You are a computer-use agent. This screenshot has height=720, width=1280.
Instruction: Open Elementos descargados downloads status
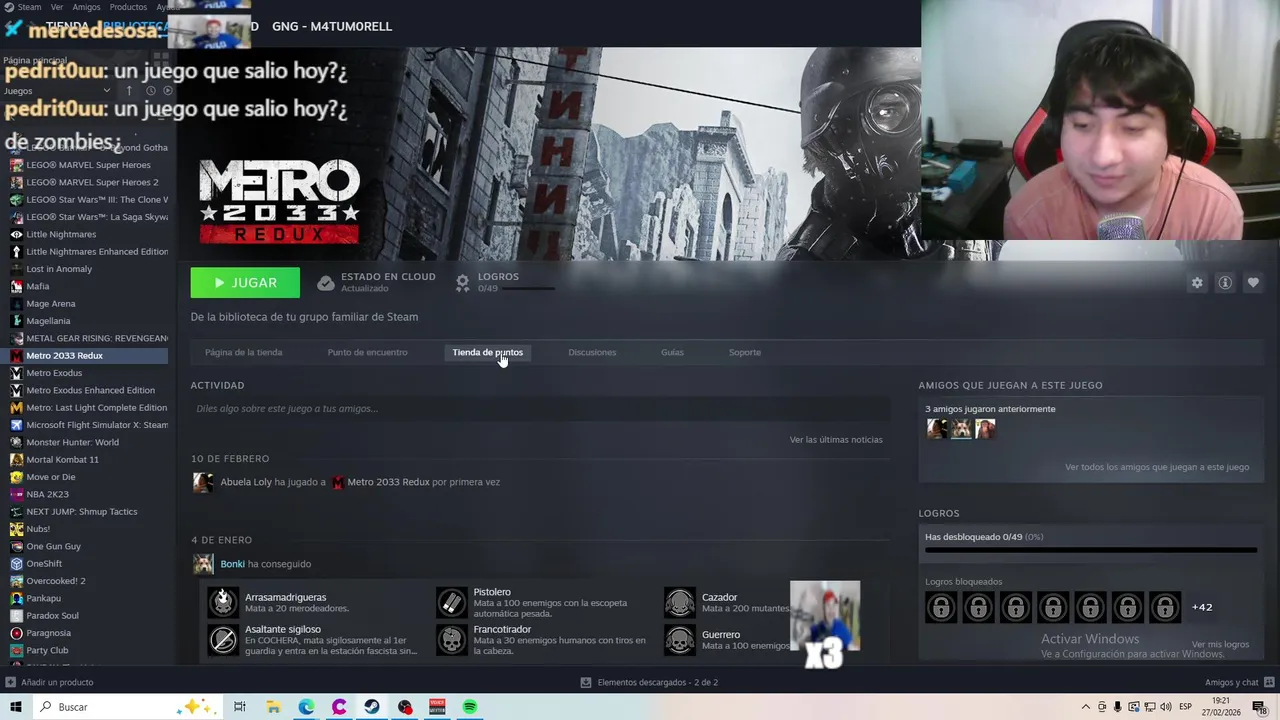(649, 682)
